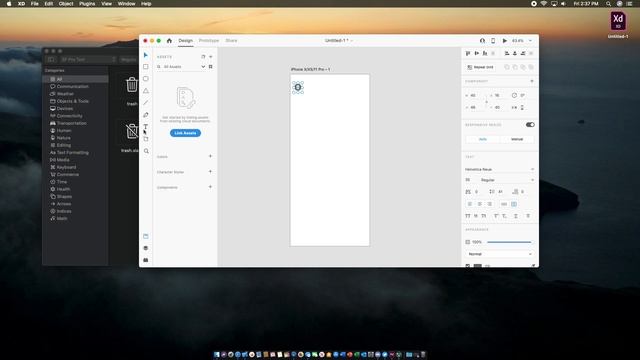640x360 pixels.
Task: Click the Repeat Grid button
Action: pyautogui.click(x=480, y=67)
